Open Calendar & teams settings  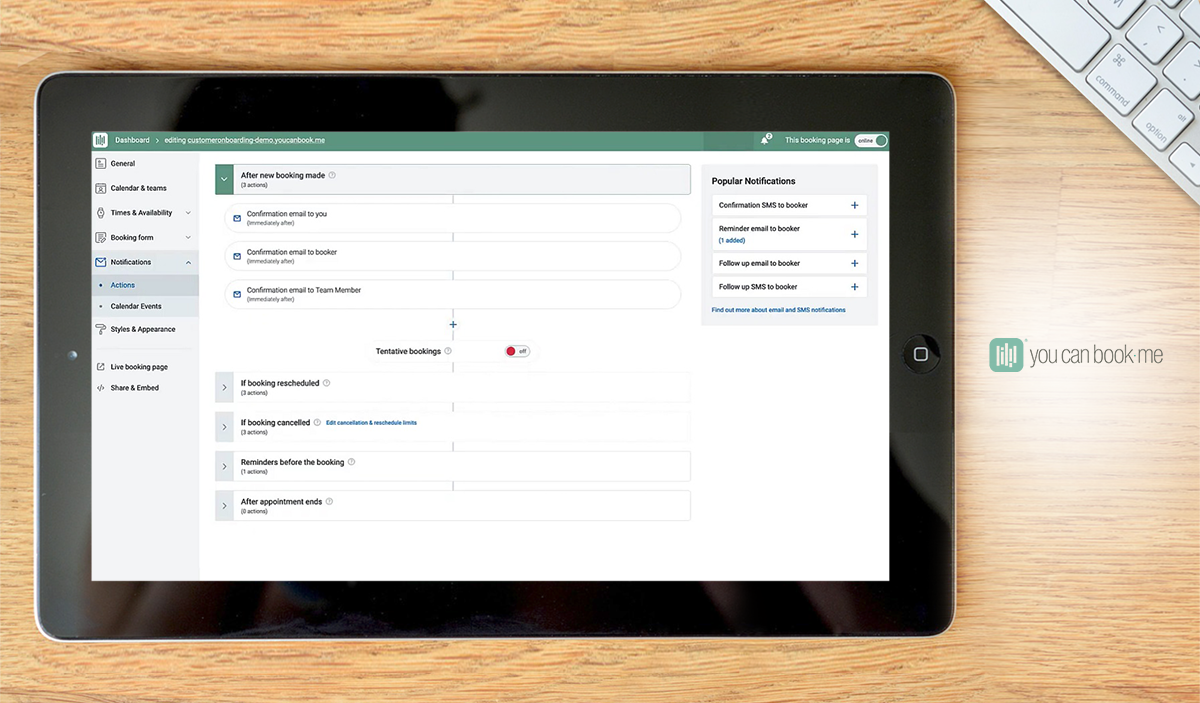[139, 188]
